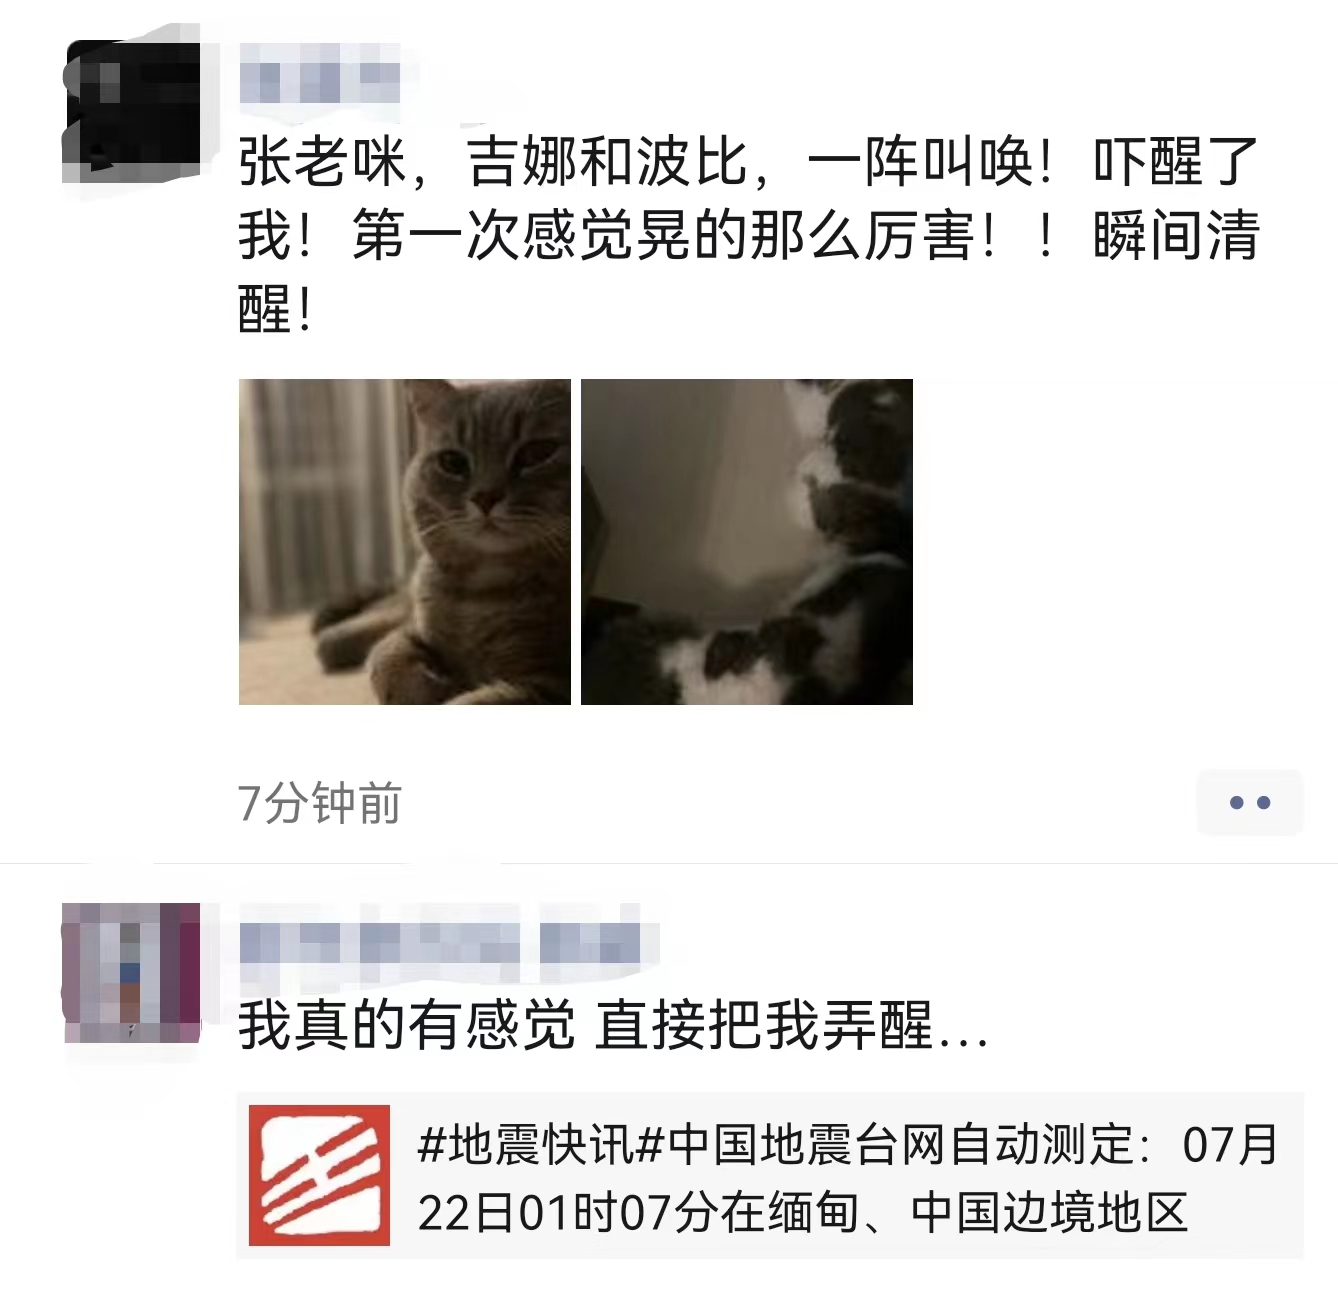Click the shorter blurred tag after second username
The height and width of the screenshot is (1311, 1338).
[x=590, y=943]
